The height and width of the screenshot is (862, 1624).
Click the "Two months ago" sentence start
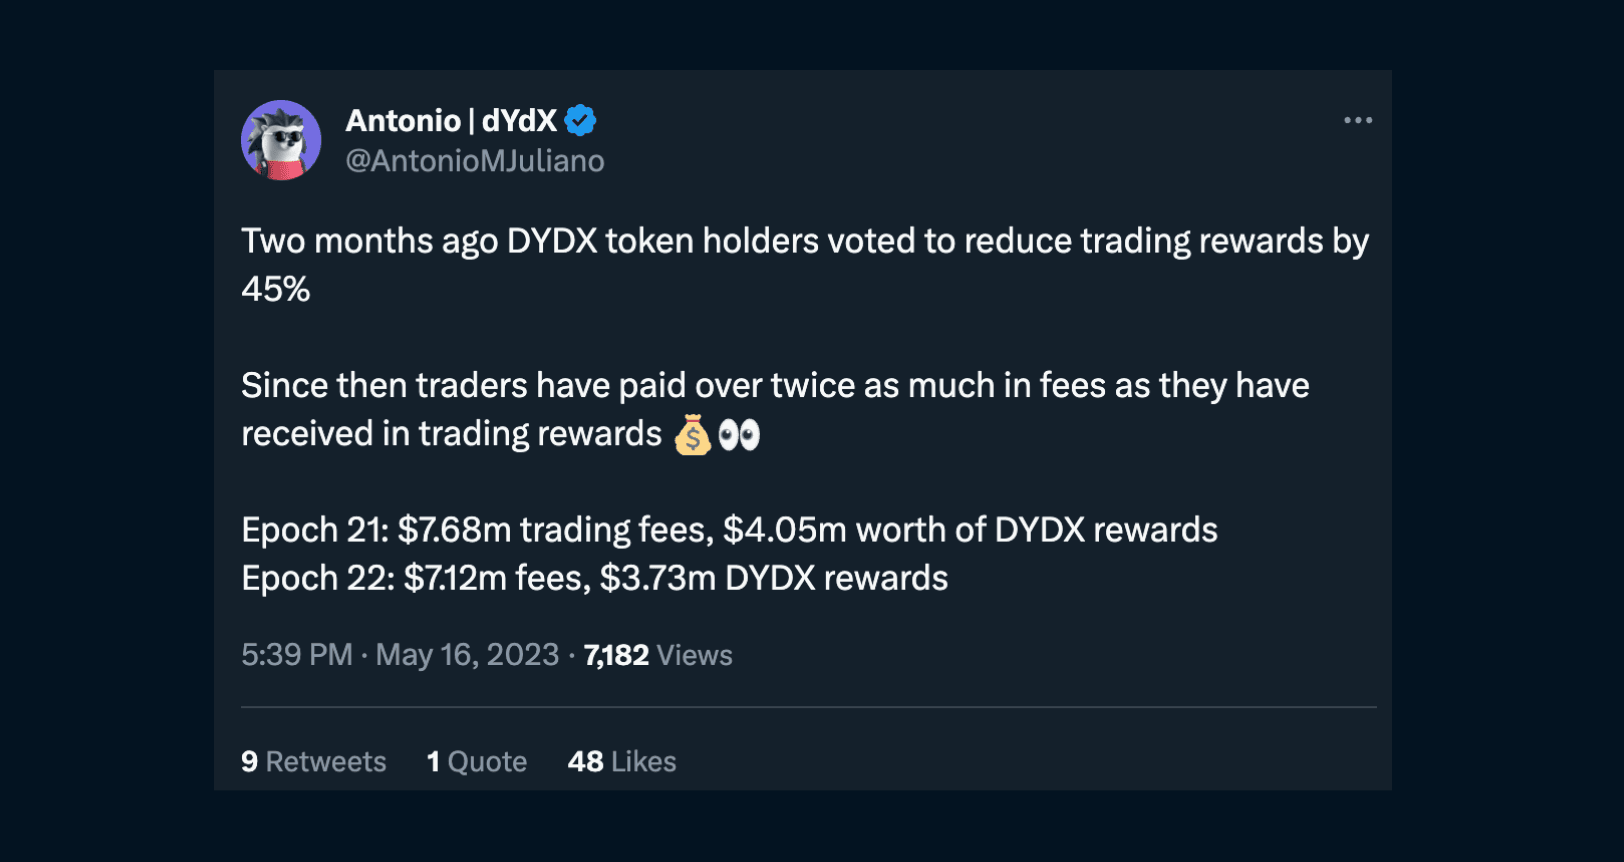pos(368,242)
